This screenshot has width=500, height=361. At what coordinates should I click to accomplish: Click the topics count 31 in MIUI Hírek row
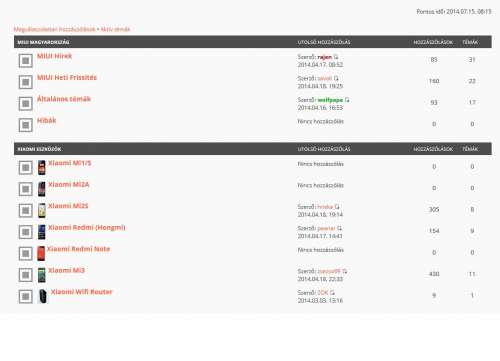click(x=472, y=60)
